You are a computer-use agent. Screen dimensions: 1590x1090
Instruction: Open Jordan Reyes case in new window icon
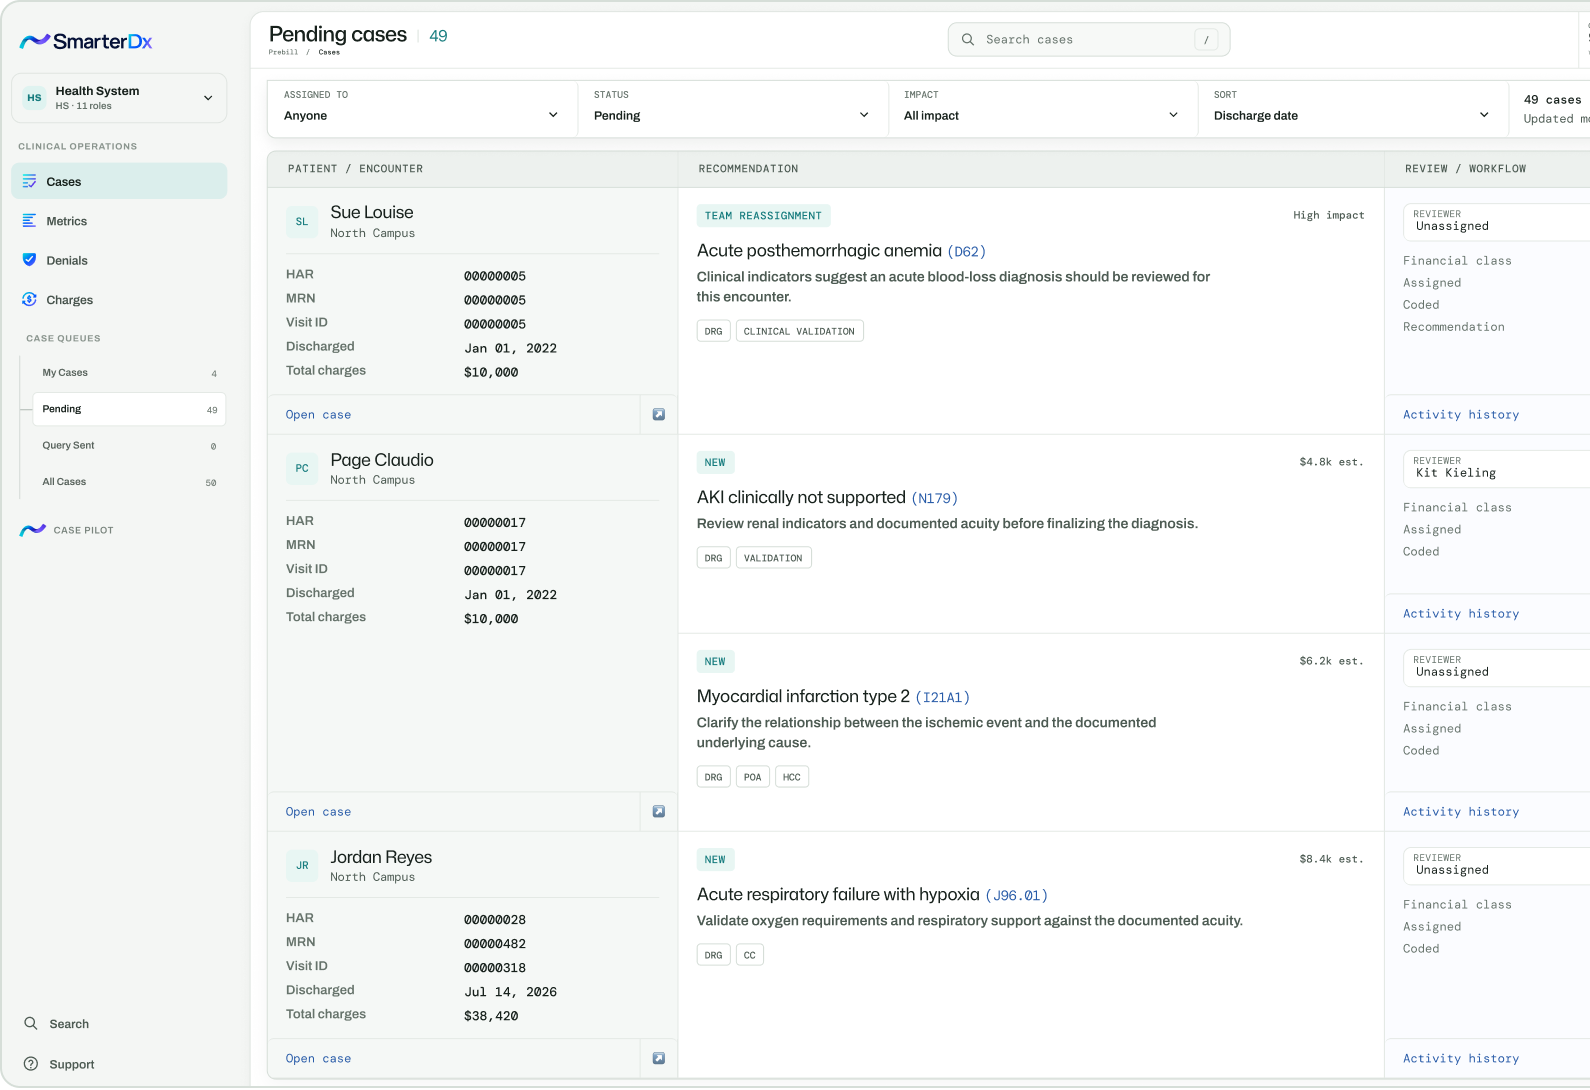click(659, 1058)
